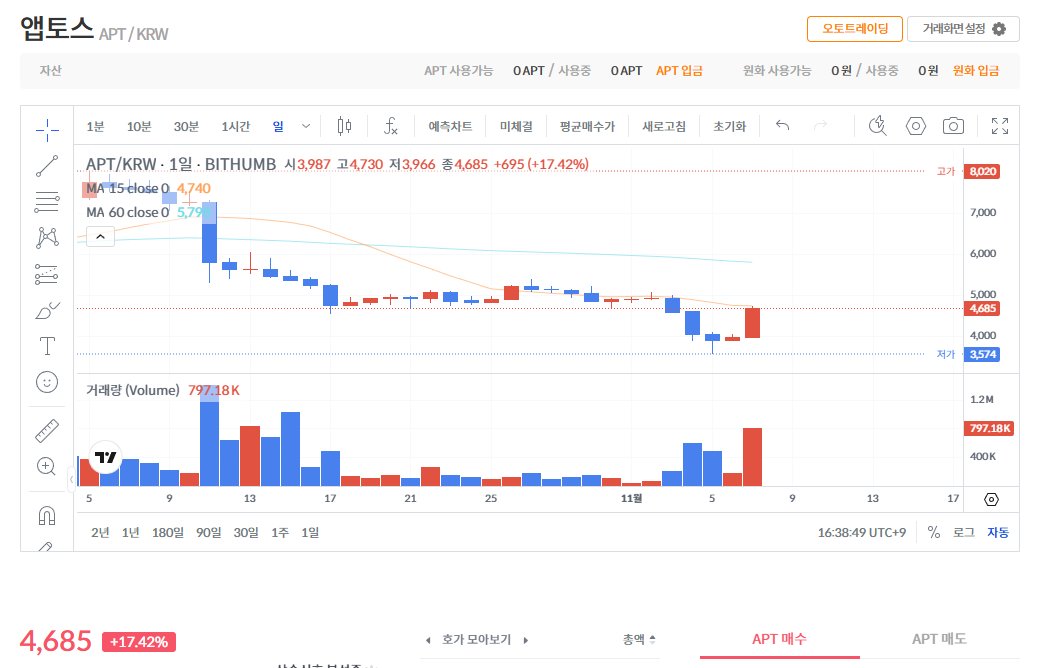The image size is (1046, 668).
Task: Toggle 평균매수가 line display
Action: pos(587,126)
